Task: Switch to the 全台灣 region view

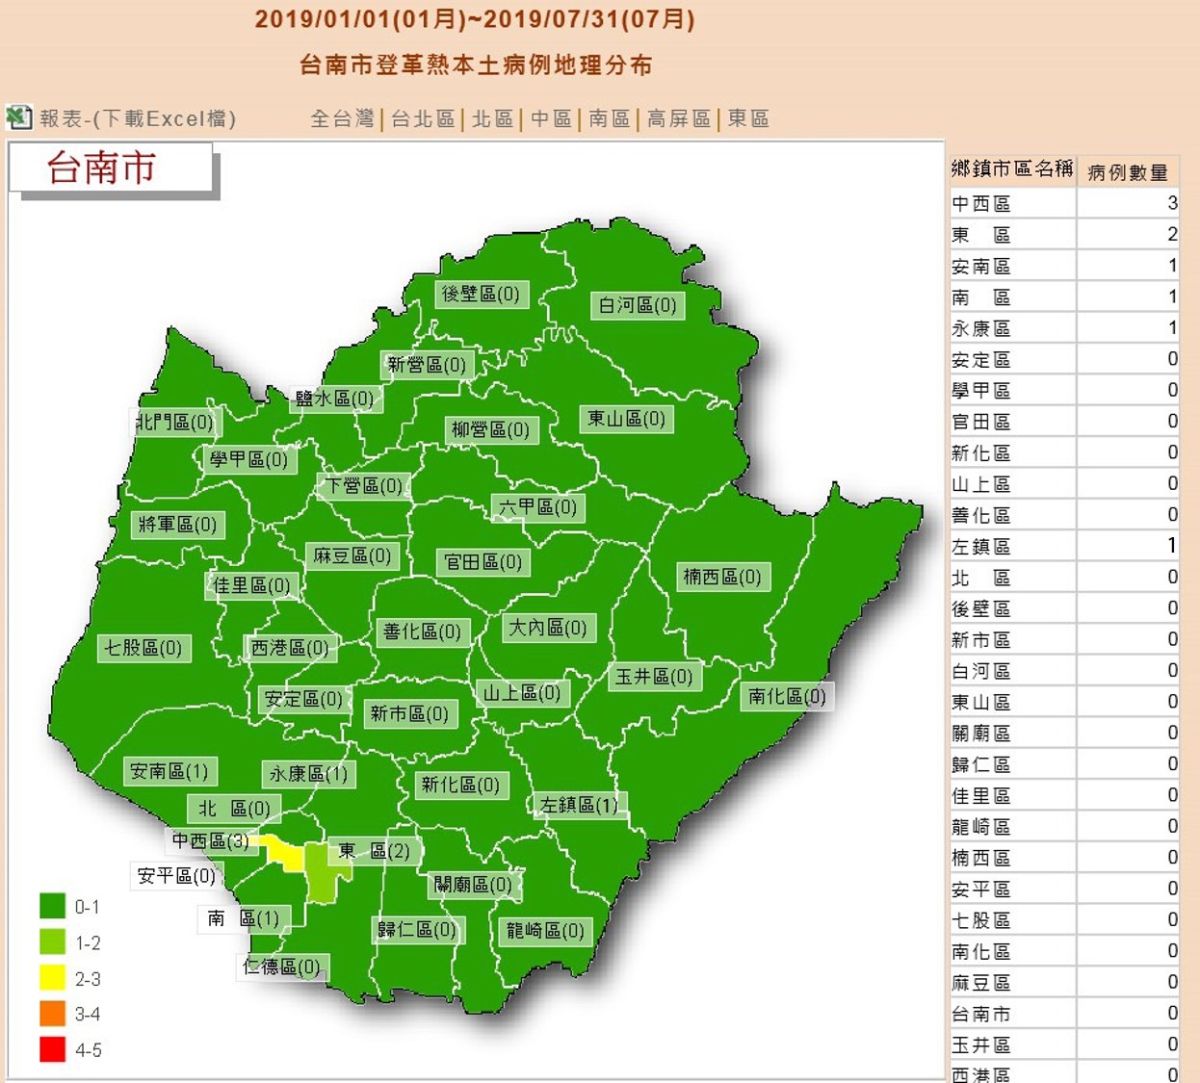Action: pos(343,118)
